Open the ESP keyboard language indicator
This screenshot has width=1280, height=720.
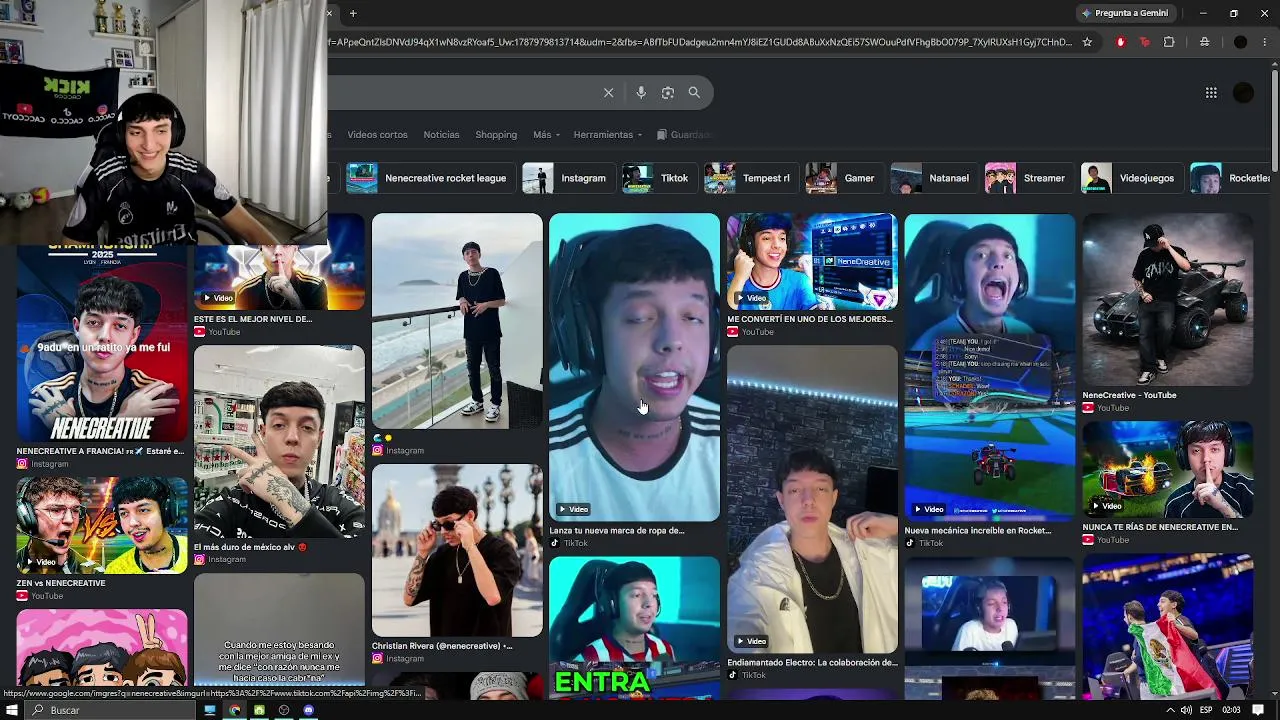pos(1206,710)
